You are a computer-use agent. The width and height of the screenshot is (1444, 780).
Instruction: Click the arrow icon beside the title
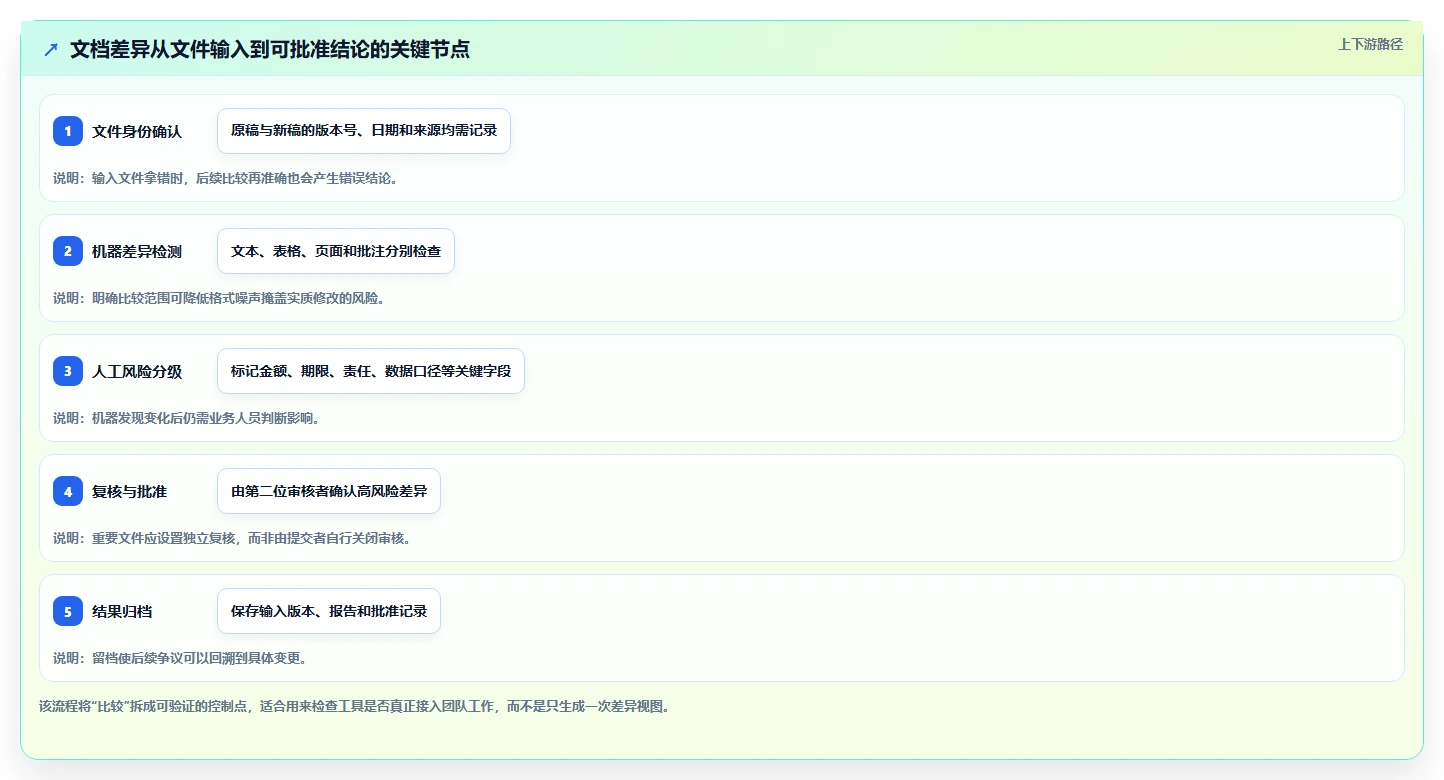click(51, 49)
